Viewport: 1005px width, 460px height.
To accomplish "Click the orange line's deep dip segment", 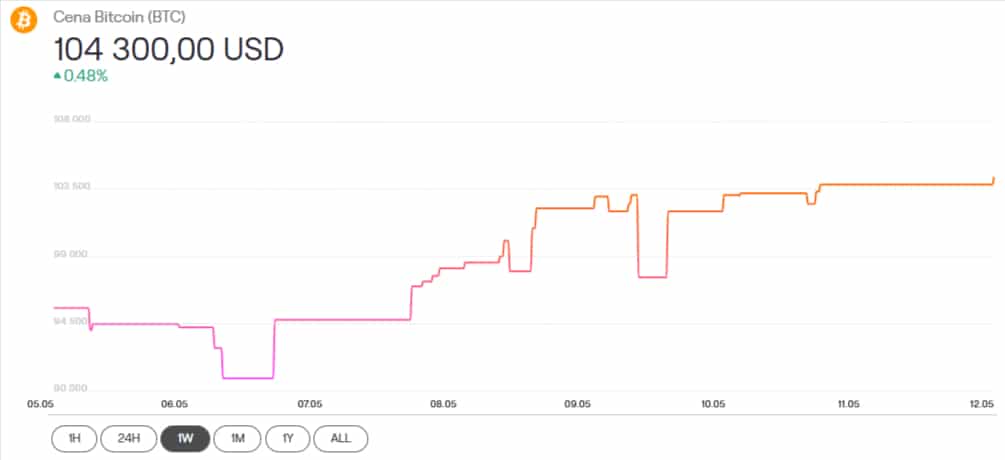I will click(x=652, y=276).
